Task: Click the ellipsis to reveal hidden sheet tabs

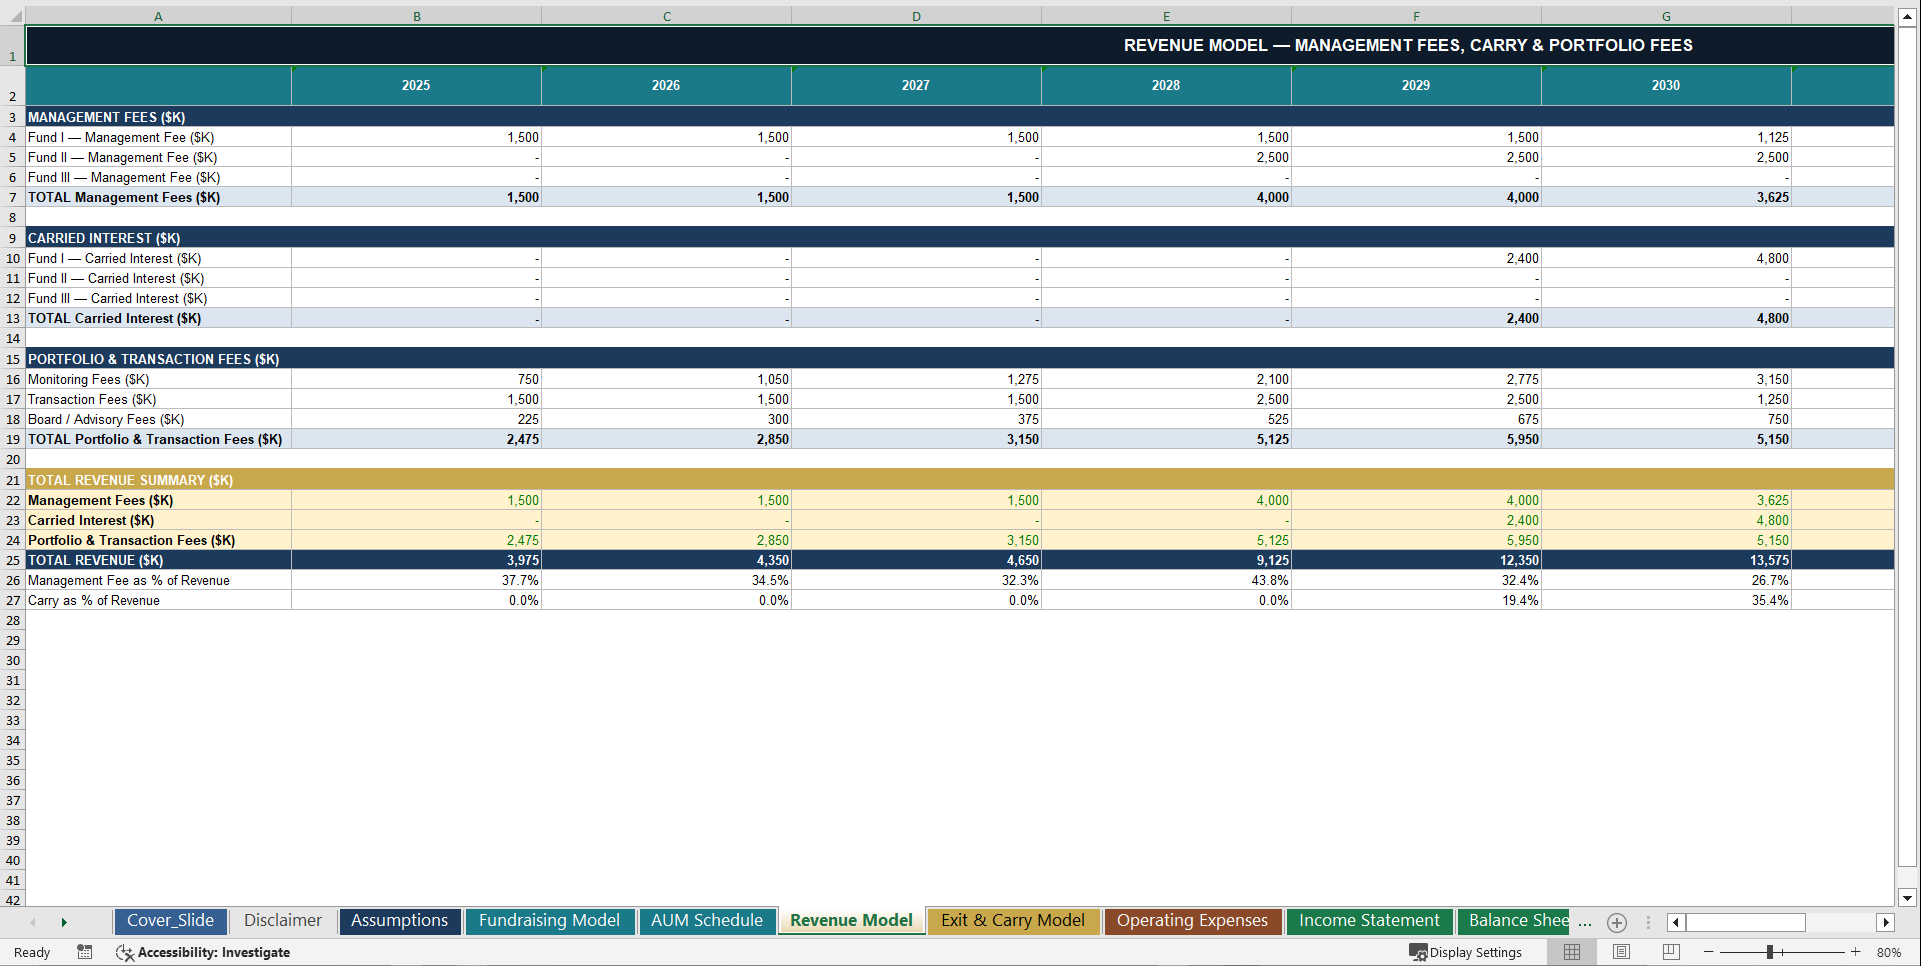Action: pyautogui.click(x=1583, y=922)
